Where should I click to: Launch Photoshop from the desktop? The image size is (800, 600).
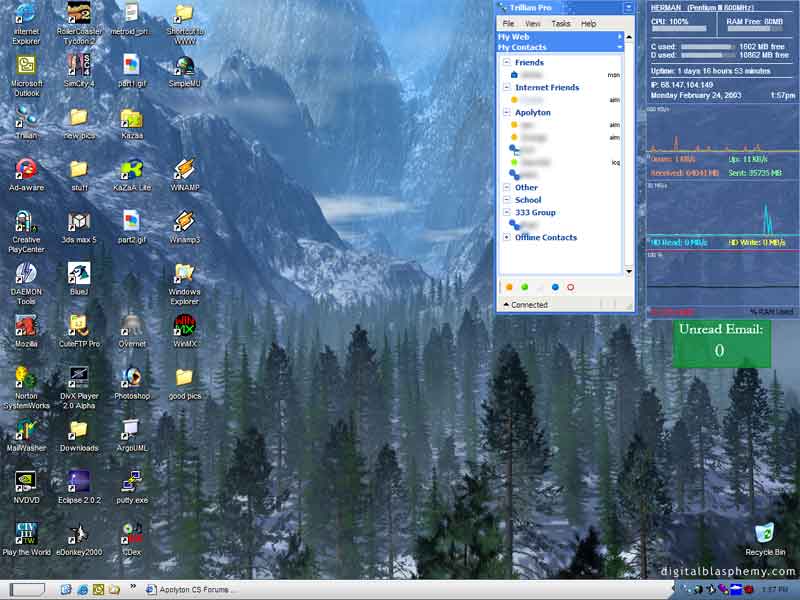point(131,378)
